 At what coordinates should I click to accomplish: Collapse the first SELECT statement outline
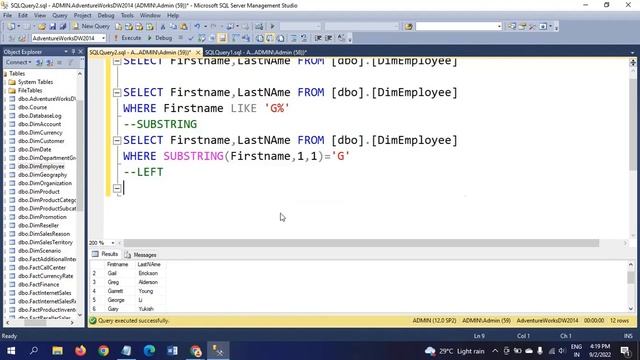[117, 61]
